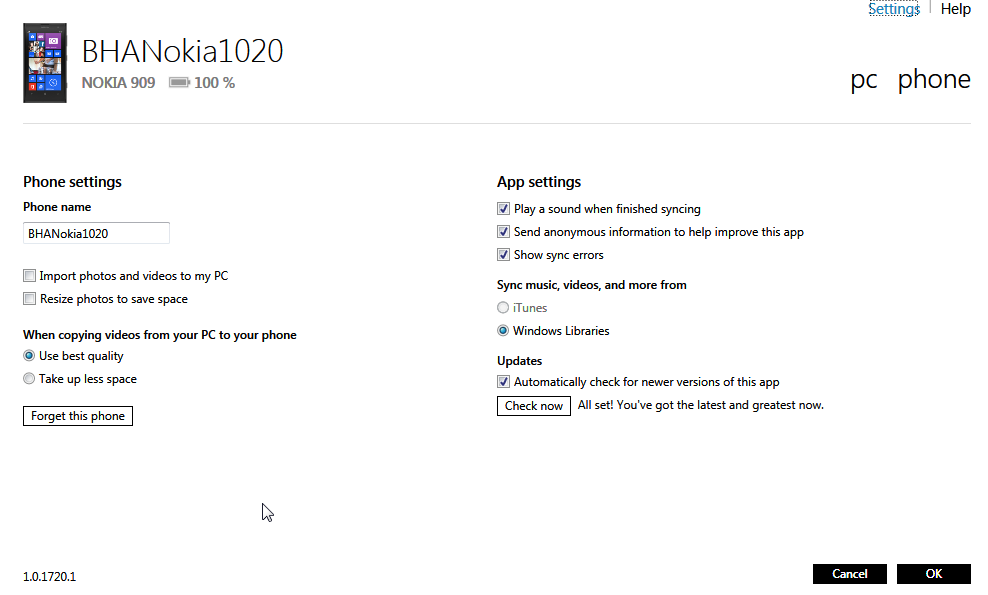The height and width of the screenshot is (595, 988).
Task: Open the Help link
Action: (955, 9)
